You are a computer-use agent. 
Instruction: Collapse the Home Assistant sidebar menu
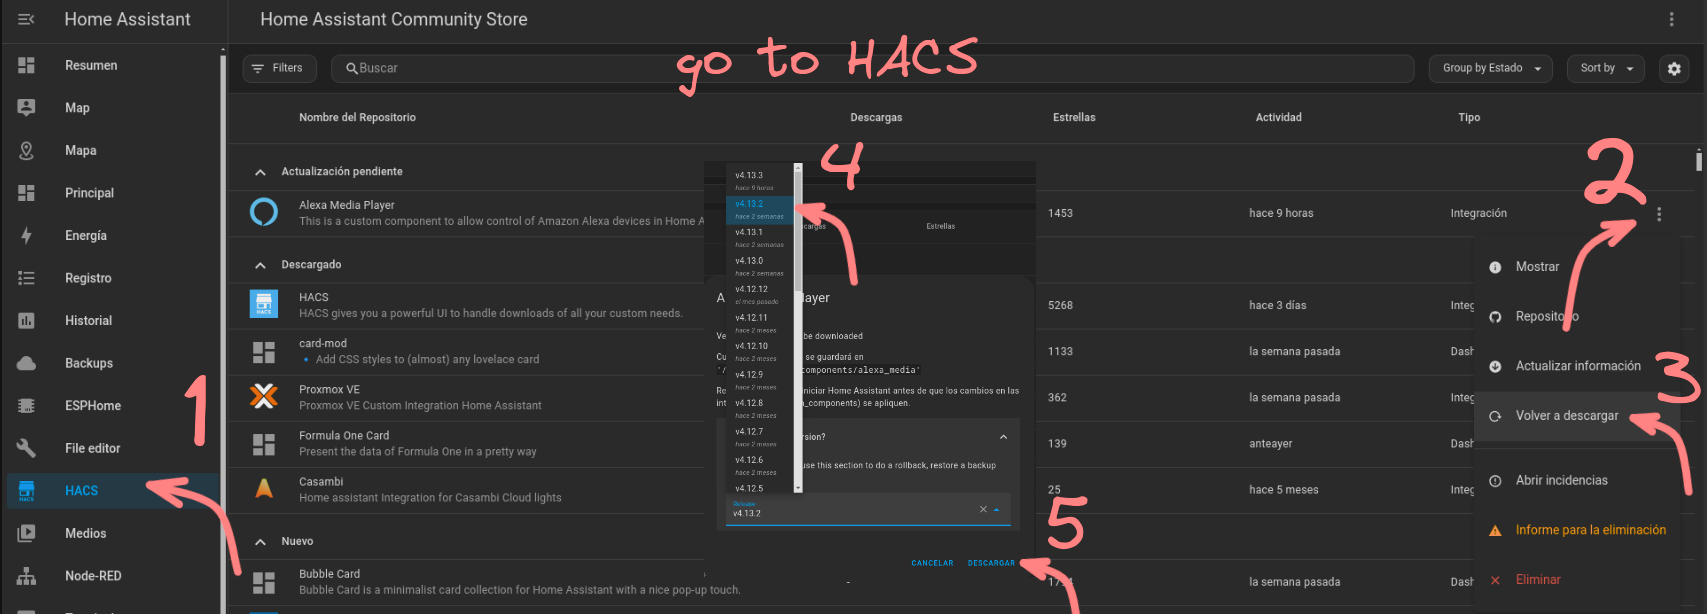click(26, 19)
